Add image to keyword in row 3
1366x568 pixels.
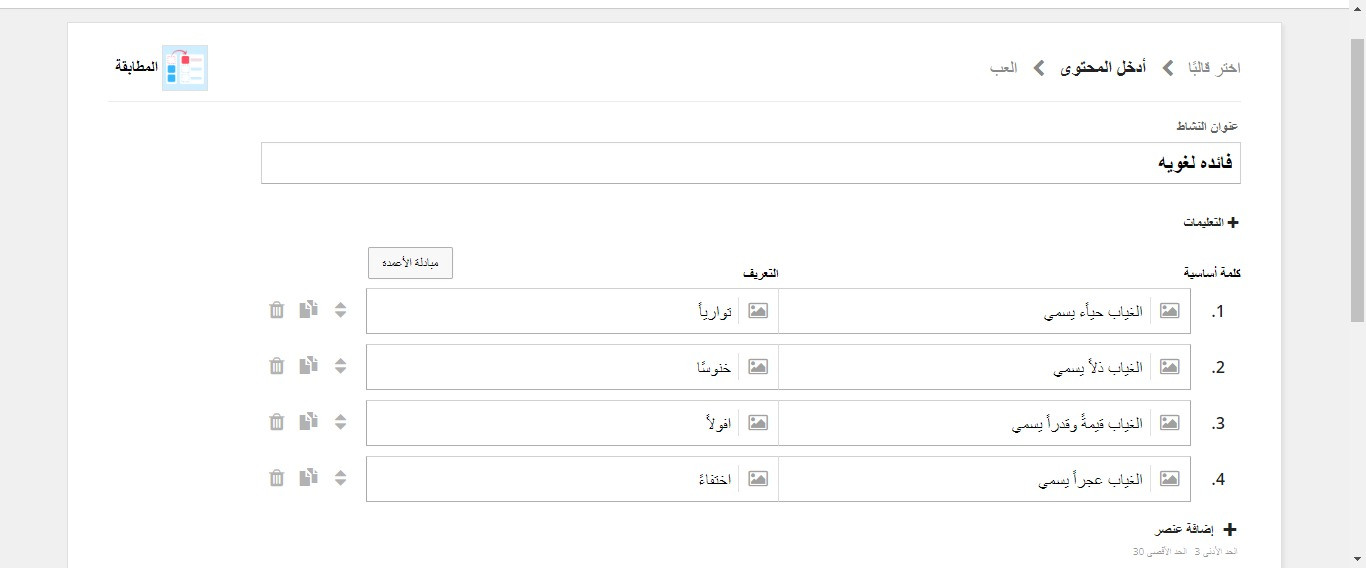pos(1169,423)
